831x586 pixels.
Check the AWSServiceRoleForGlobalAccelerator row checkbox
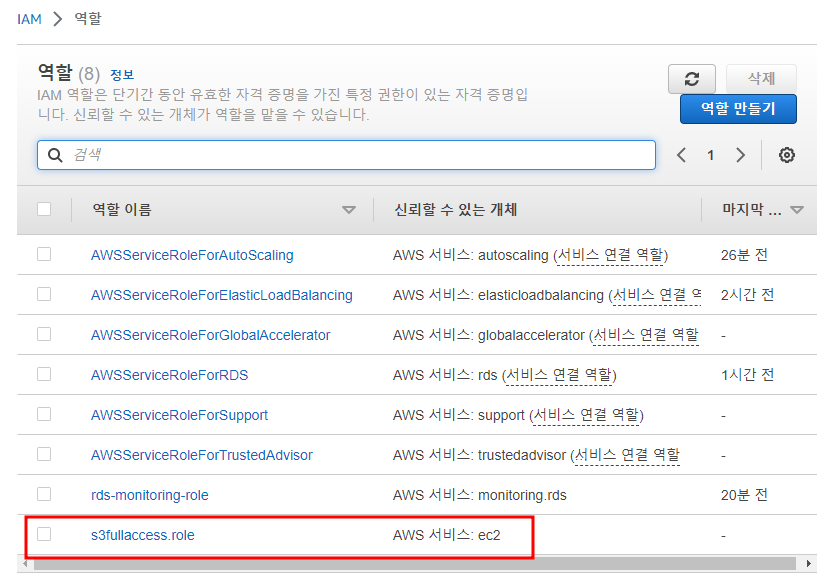(44, 334)
